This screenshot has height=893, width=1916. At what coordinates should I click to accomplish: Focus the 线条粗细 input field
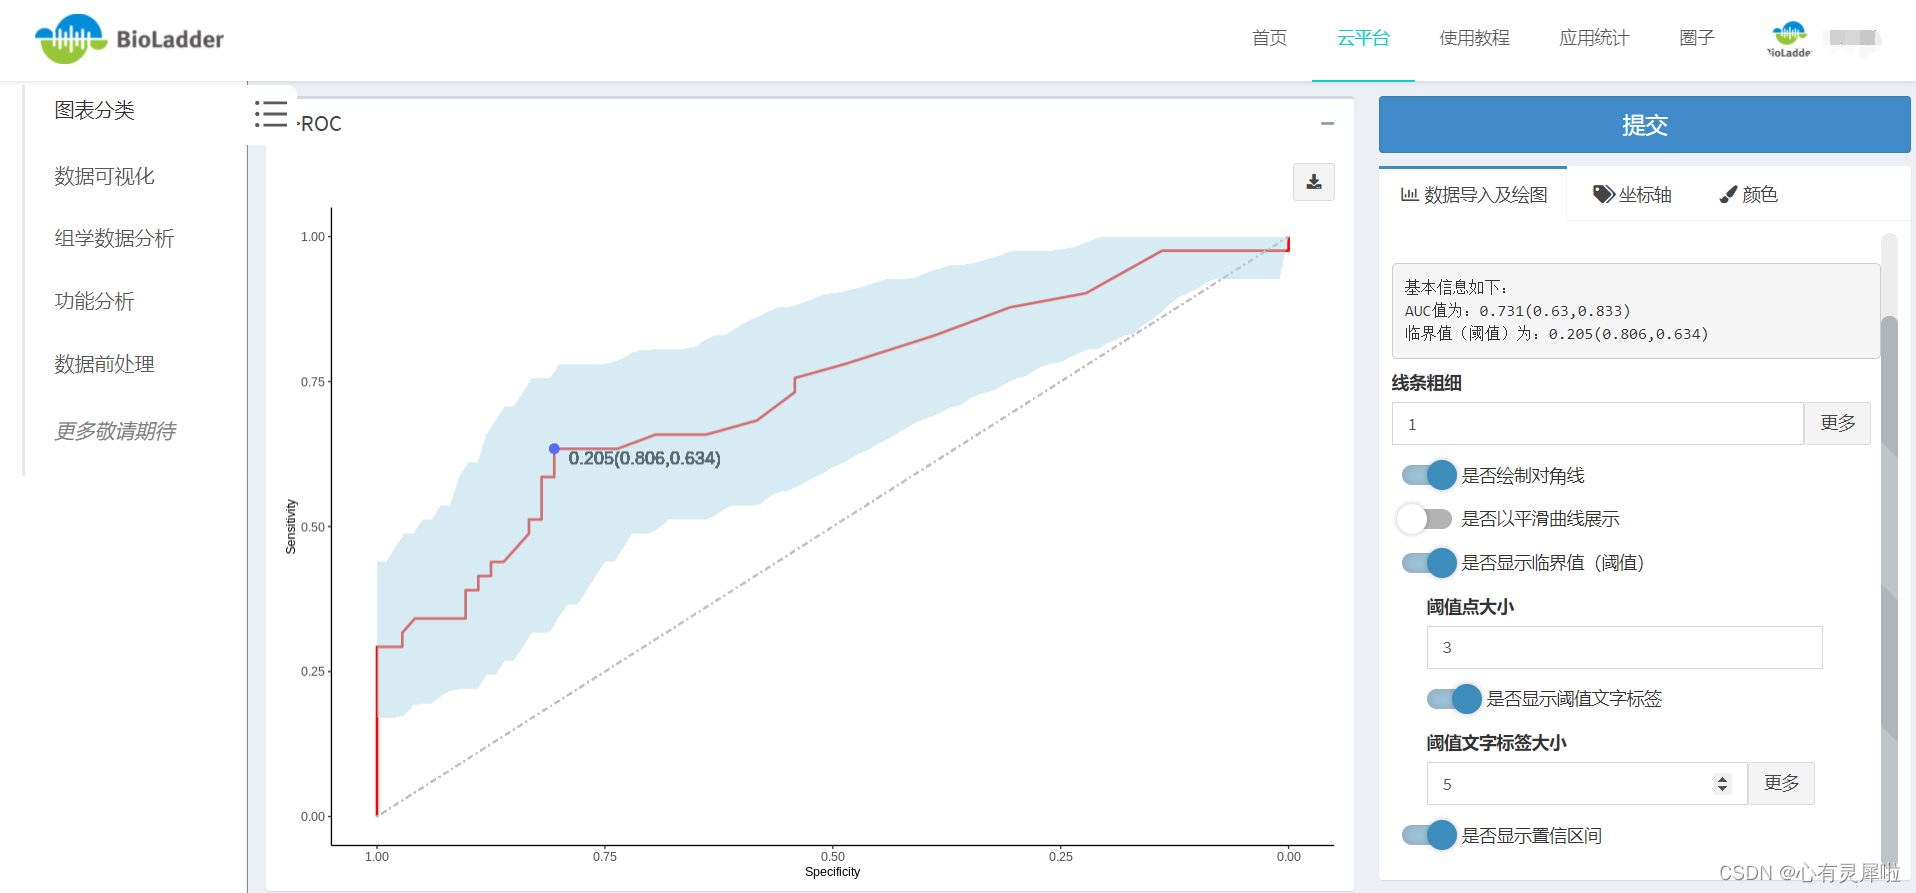(1597, 424)
